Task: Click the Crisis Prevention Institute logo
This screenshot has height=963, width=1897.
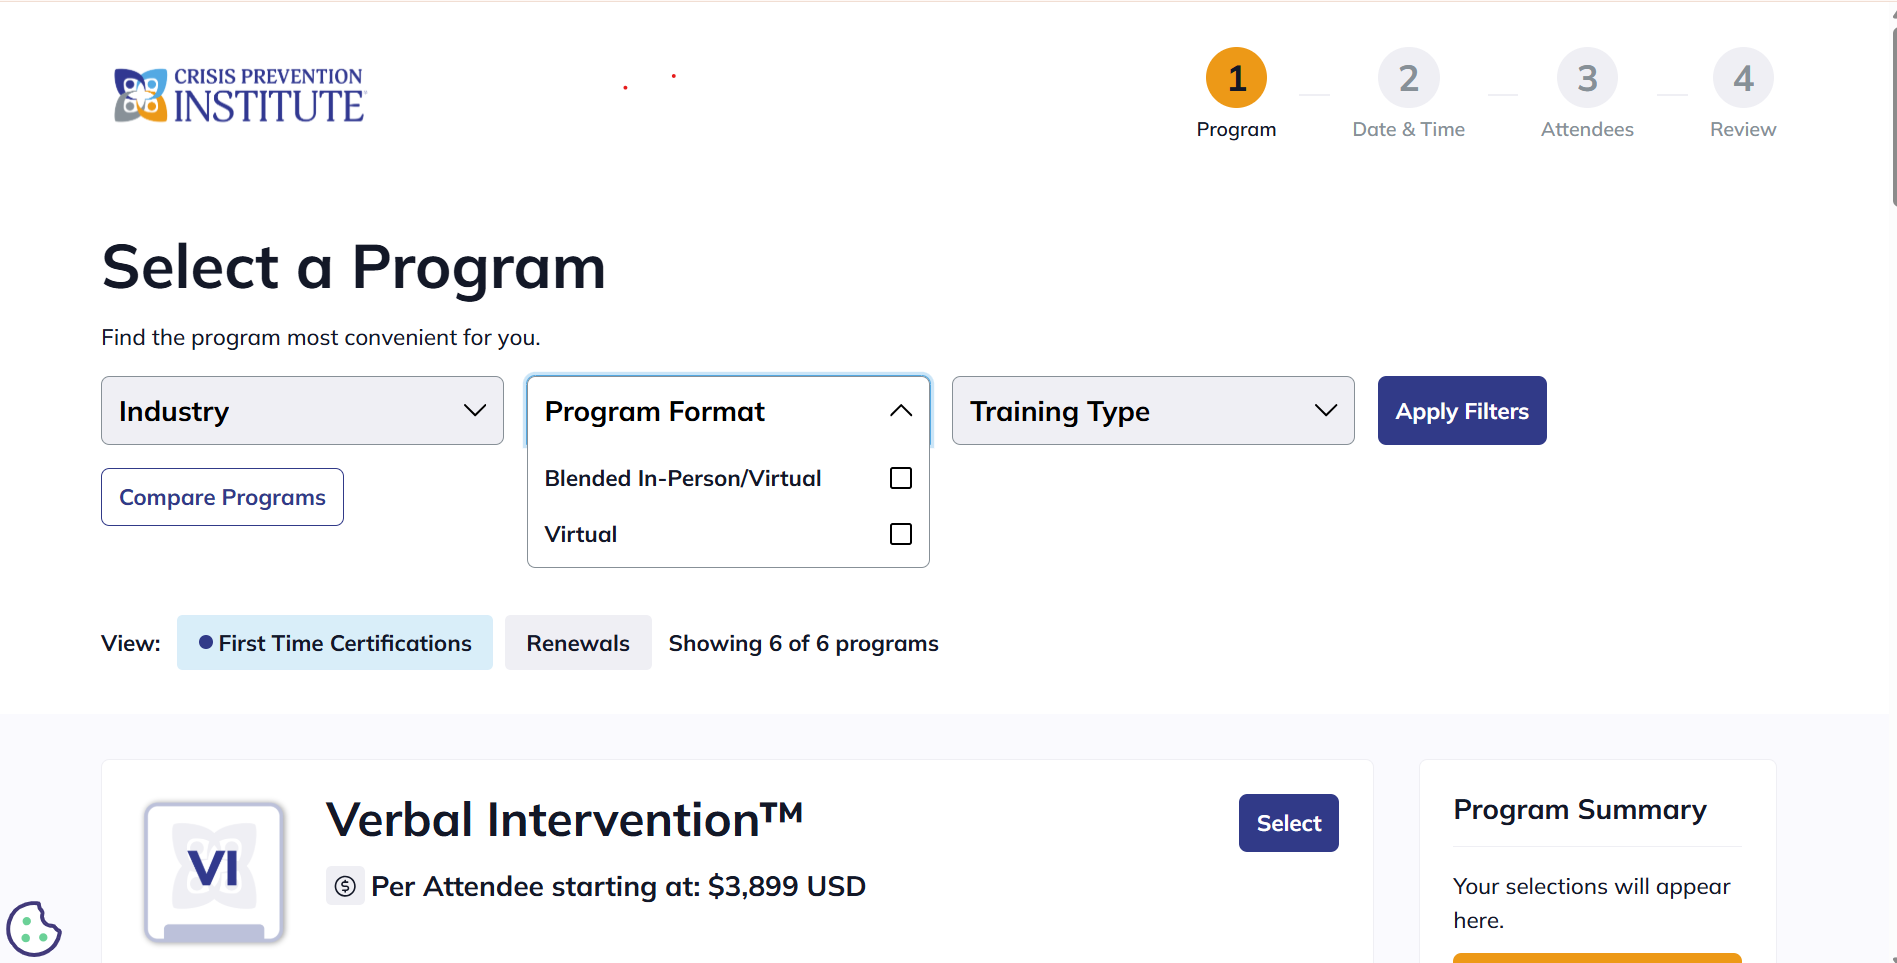Action: point(237,94)
